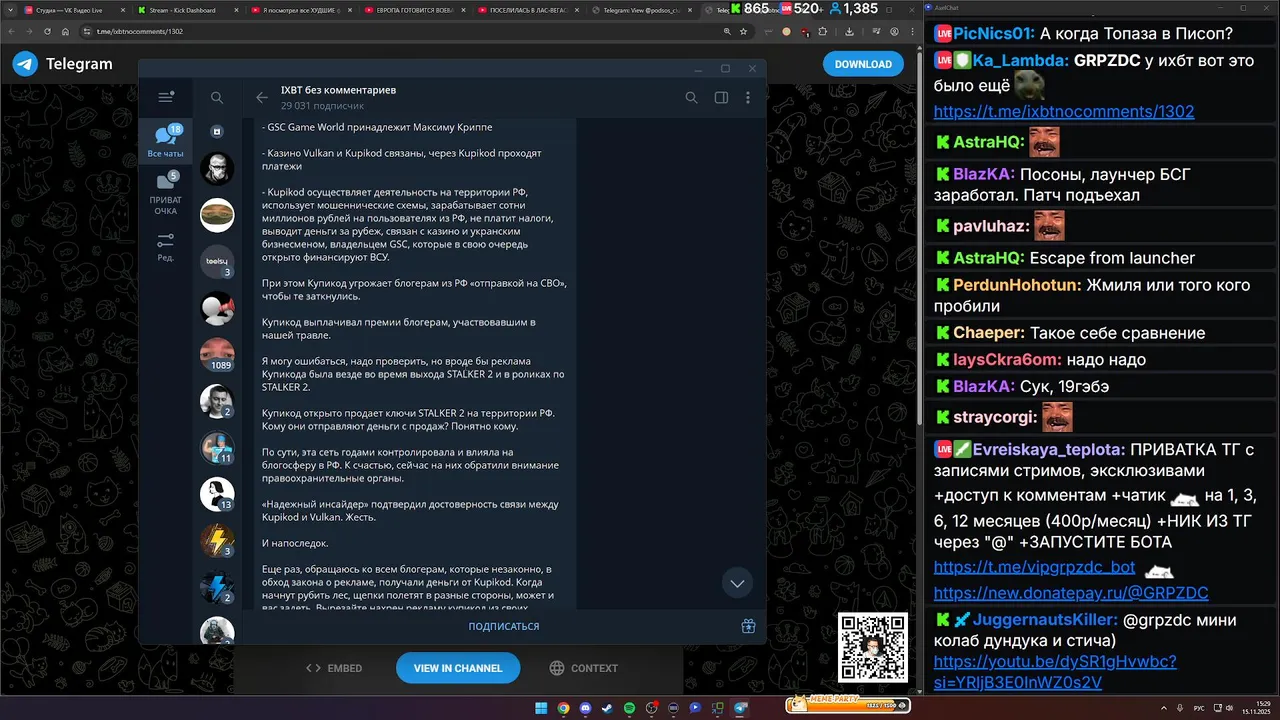
Task: Click Evreiskaya_teplota username in chat
Action: coord(1049,450)
